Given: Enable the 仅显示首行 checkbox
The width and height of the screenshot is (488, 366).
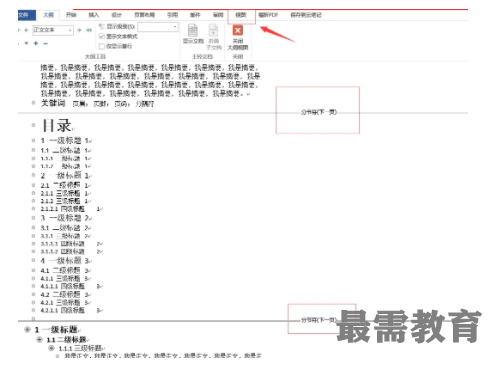Looking at the screenshot, I should pyautogui.click(x=102, y=46).
